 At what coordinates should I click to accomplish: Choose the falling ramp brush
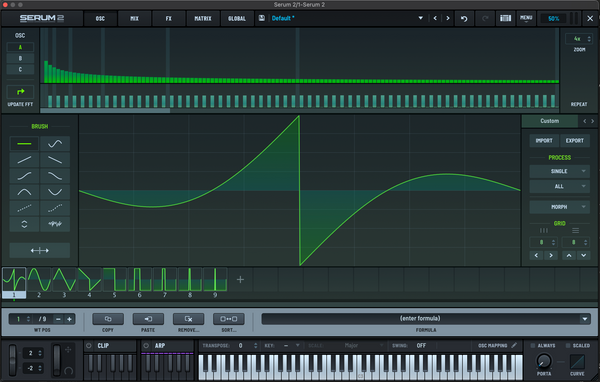(x=55, y=160)
